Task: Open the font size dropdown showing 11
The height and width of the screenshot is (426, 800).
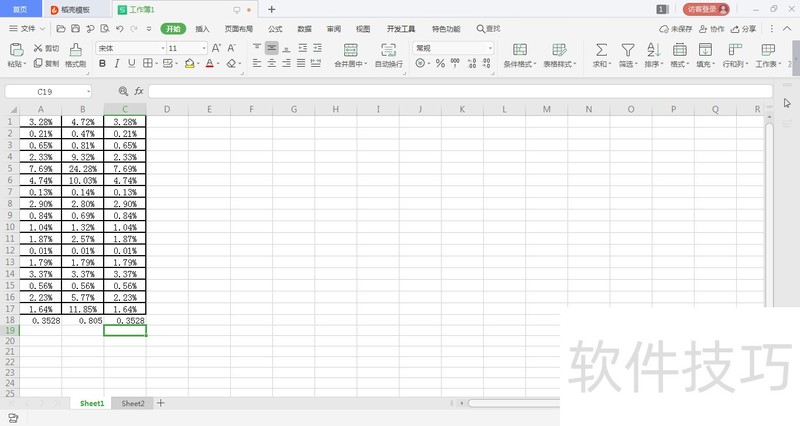Action: point(204,48)
